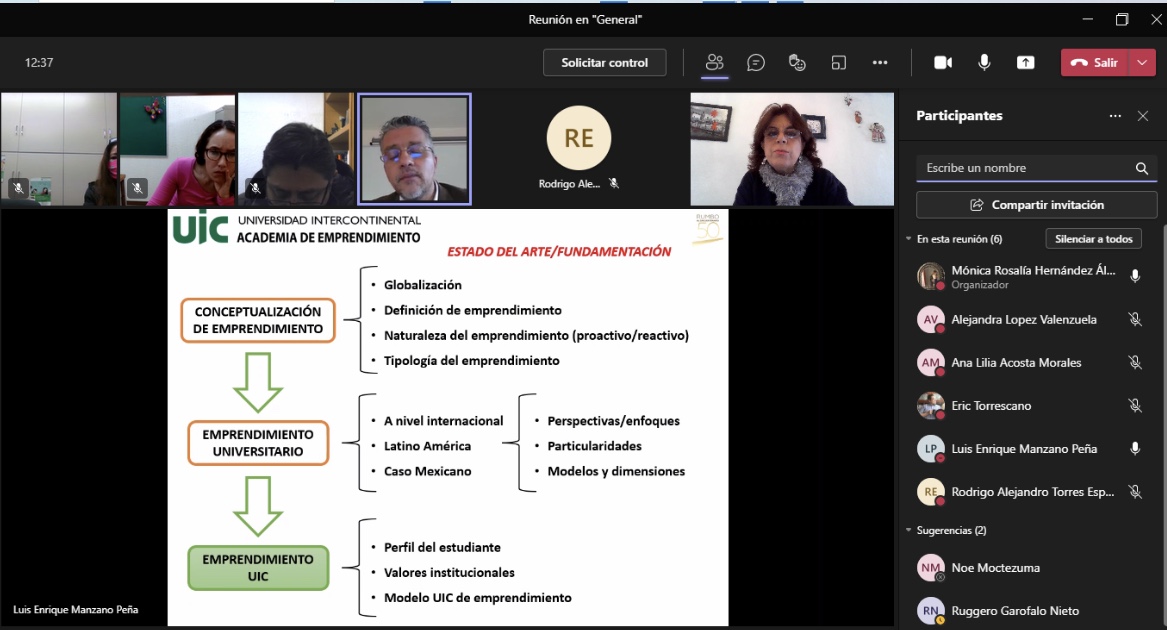Select the video tile of woman in pink mask

pos(59,149)
